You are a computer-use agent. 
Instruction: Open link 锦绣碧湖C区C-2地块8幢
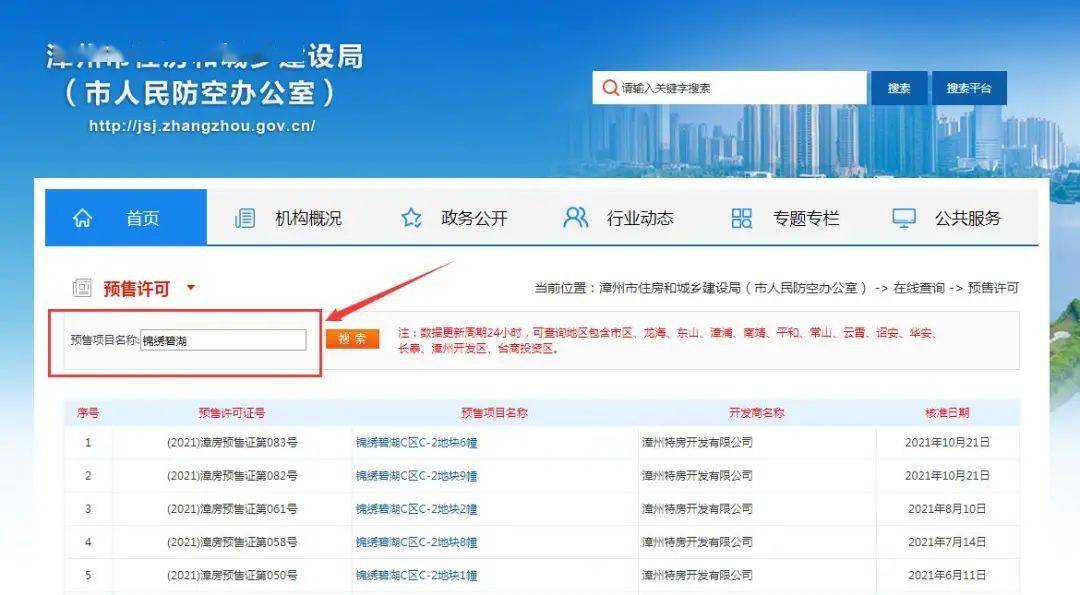click(x=415, y=541)
